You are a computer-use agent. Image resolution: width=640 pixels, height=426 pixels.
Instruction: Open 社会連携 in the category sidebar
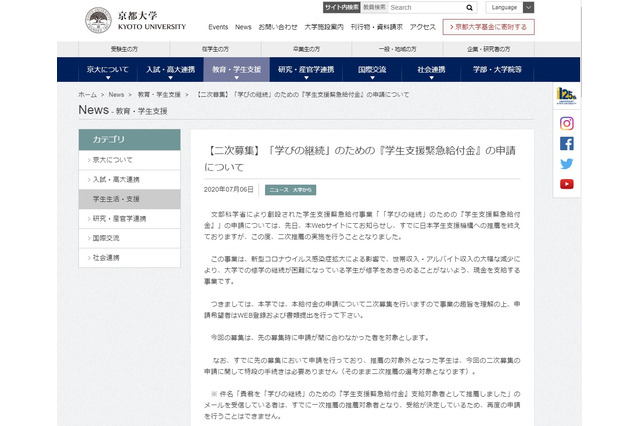pos(129,258)
